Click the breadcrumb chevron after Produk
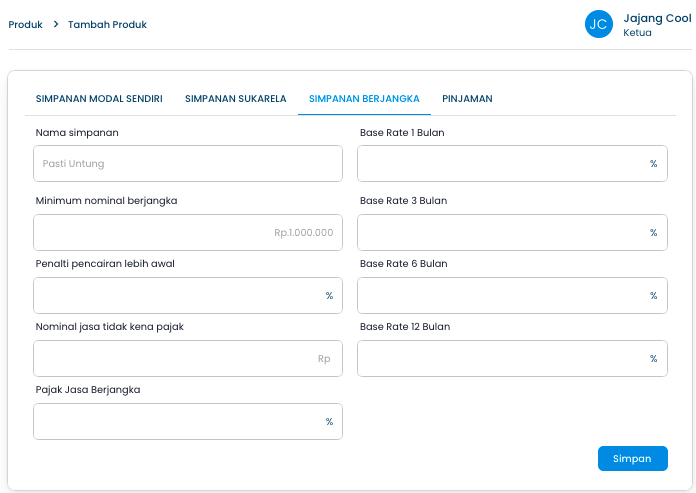The height and width of the screenshot is (493, 696). click(56, 25)
